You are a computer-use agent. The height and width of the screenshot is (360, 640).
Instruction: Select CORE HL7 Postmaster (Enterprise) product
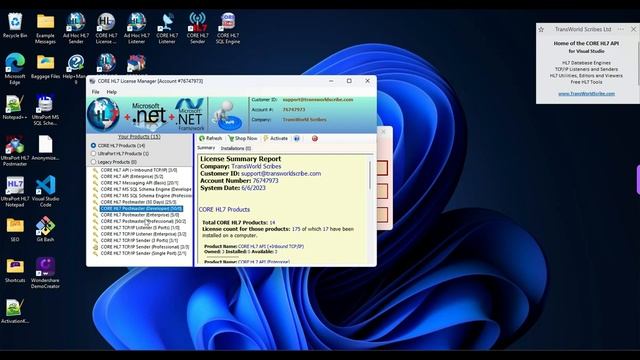pyautogui.click(x=140, y=215)
